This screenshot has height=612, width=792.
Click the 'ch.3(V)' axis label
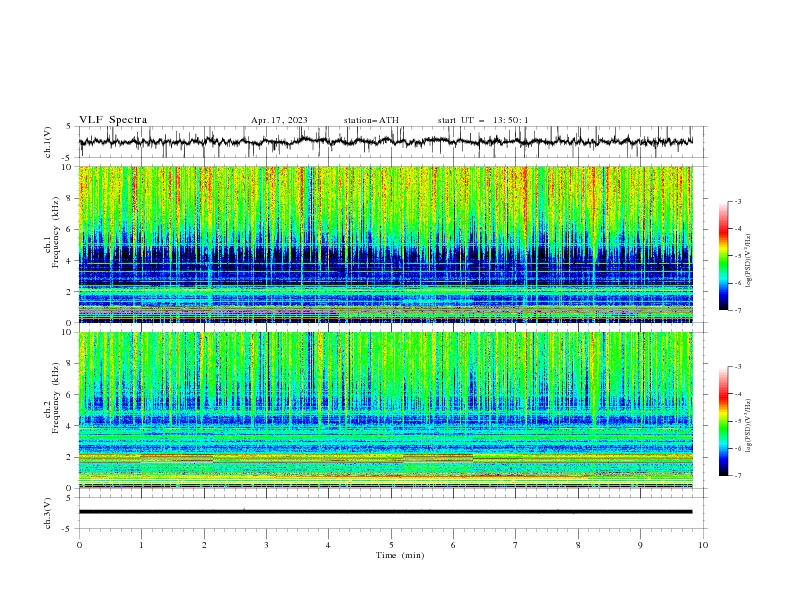48,513
